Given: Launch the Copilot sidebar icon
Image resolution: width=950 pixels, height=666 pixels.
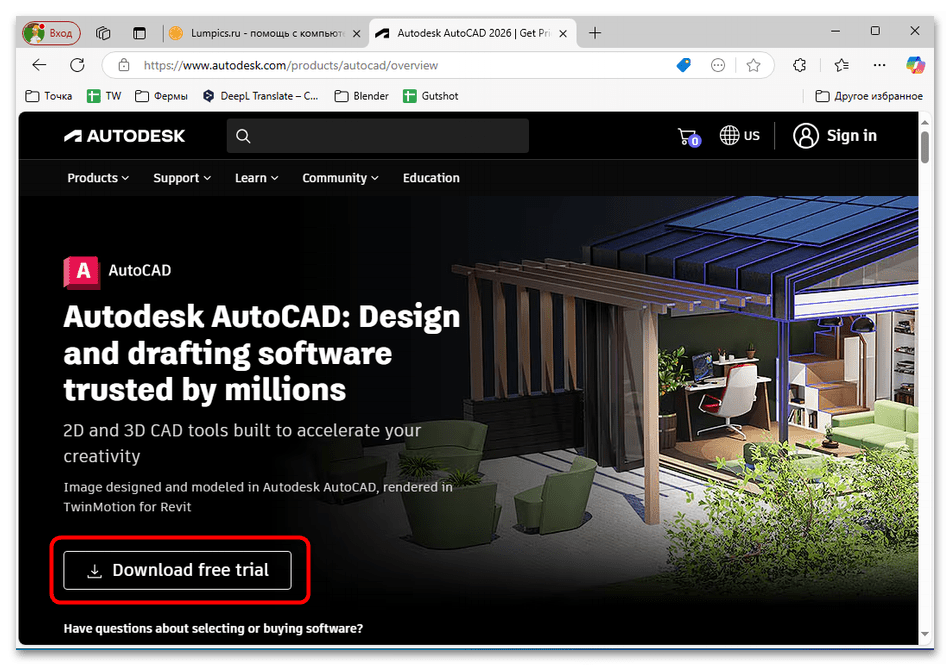Looking at the screenshot, I should pos(915,65).
